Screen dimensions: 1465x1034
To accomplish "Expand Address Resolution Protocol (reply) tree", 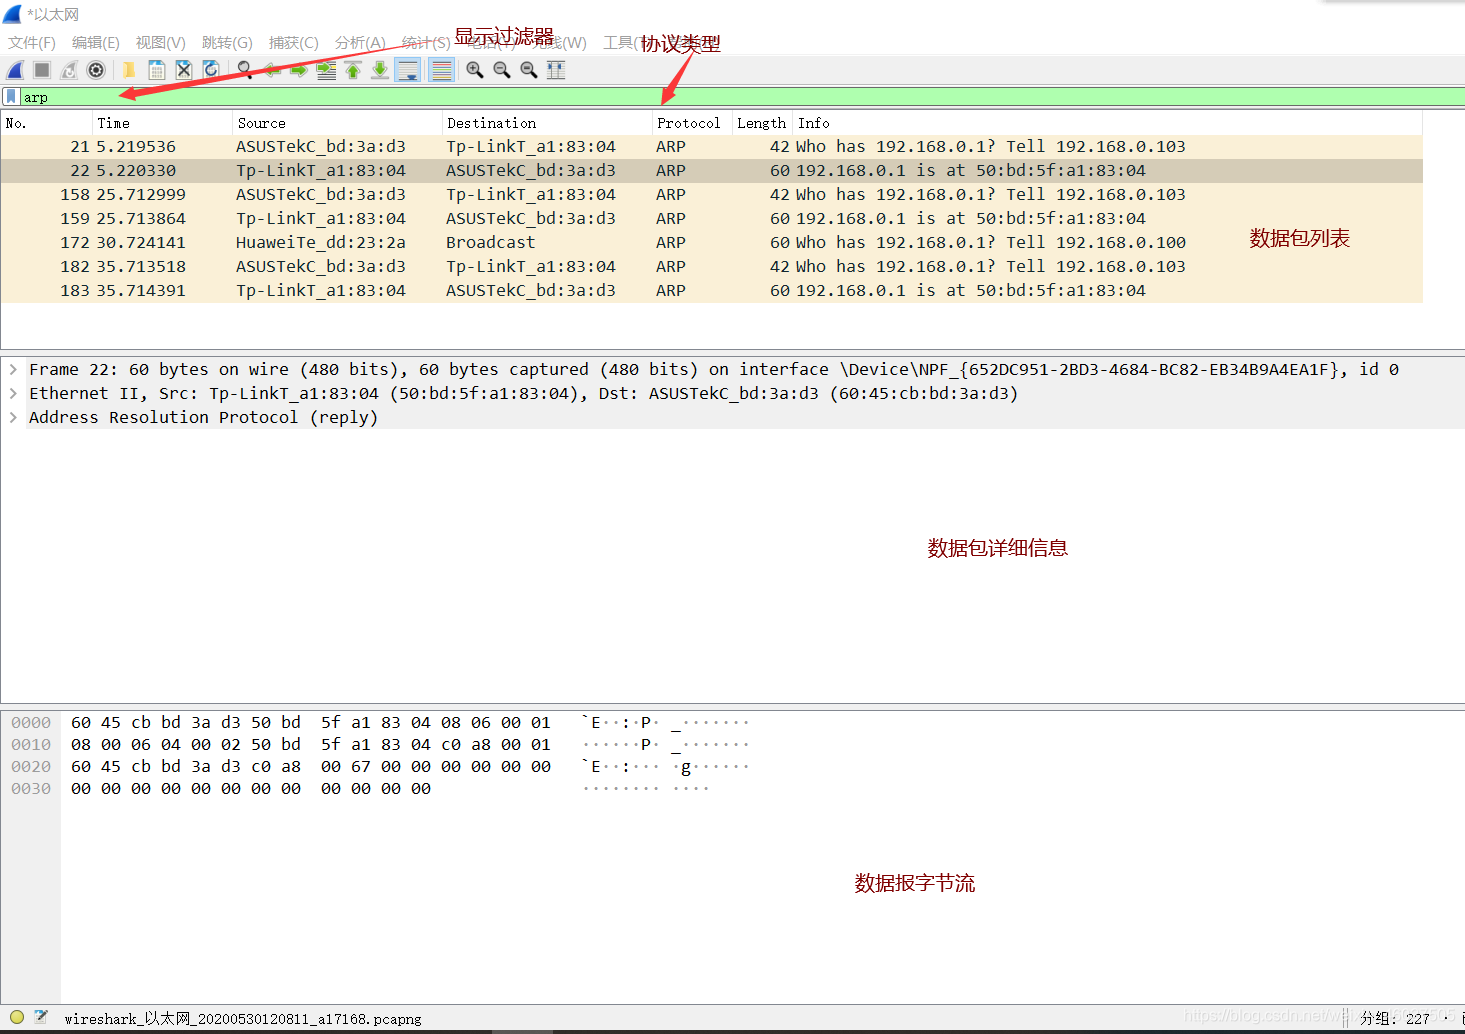I will click(x=13, y=417).
